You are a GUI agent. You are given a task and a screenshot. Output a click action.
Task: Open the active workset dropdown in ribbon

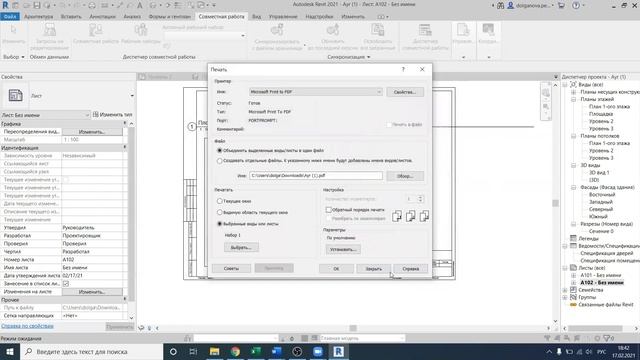pos(243,36)
